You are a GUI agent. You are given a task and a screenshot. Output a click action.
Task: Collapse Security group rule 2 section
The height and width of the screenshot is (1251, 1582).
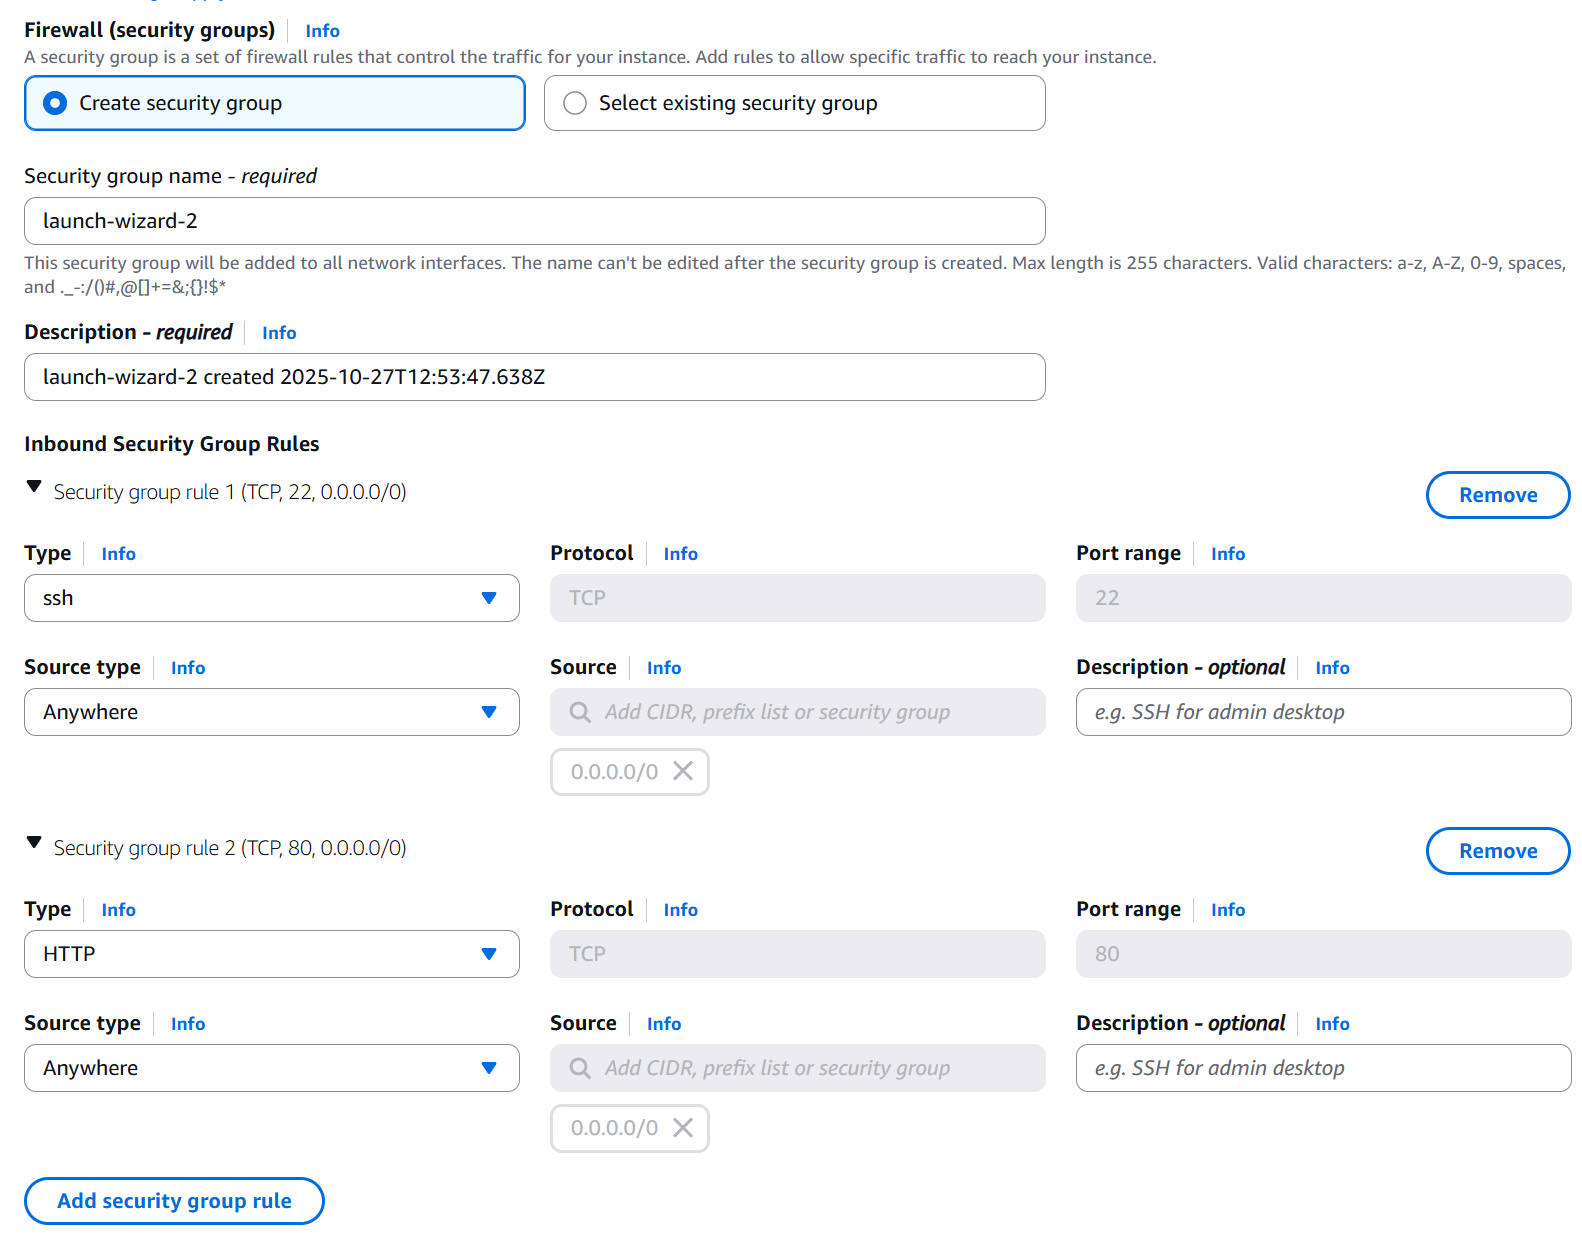pos(34,843)
